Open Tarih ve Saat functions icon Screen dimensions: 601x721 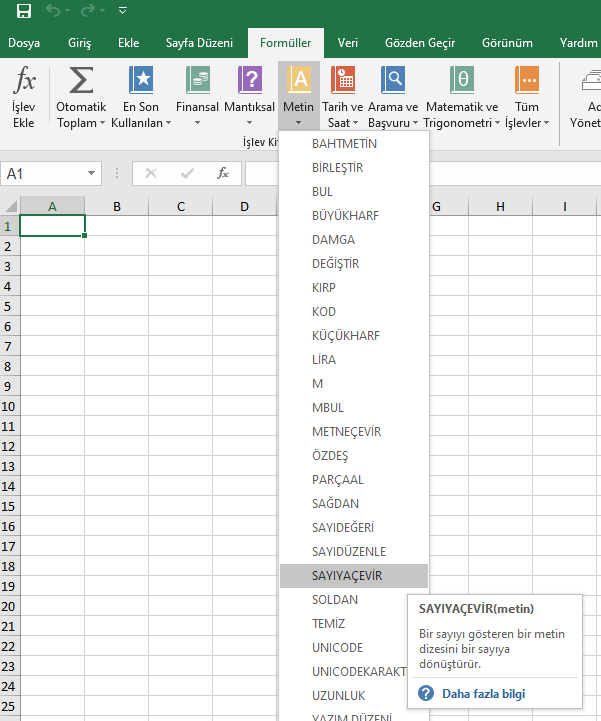343,82
